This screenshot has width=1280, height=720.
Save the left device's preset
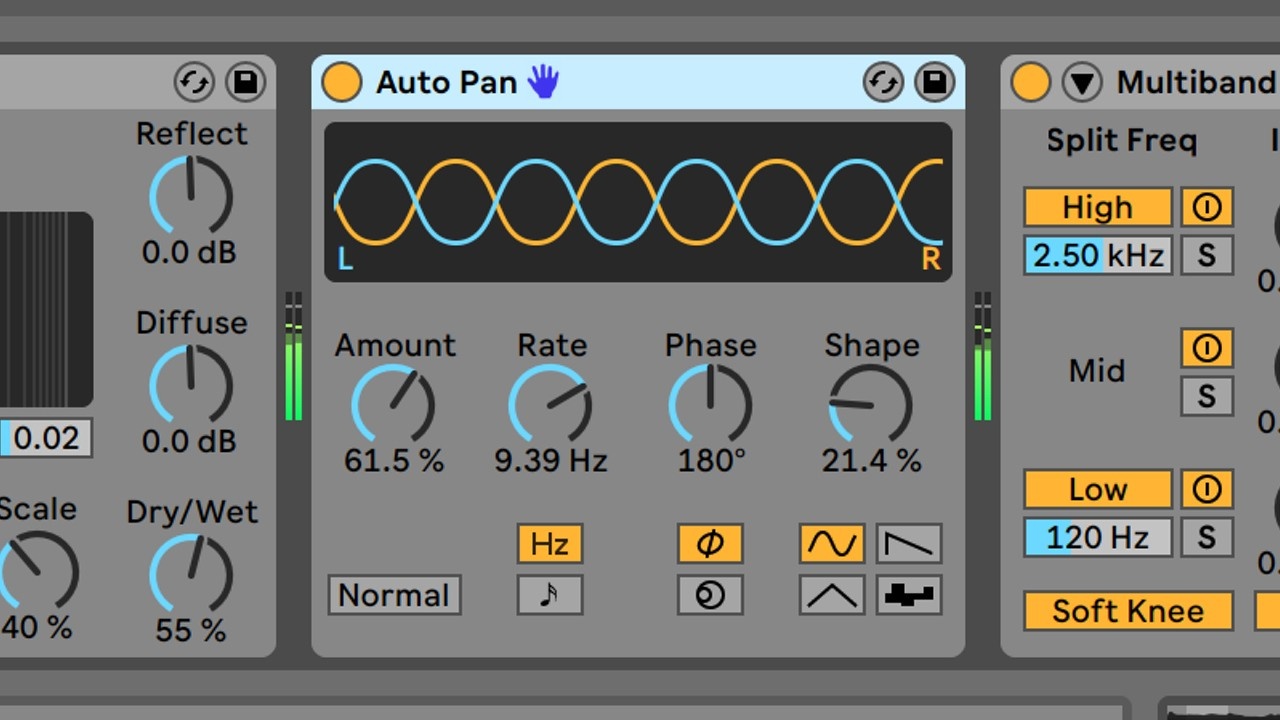246,82
